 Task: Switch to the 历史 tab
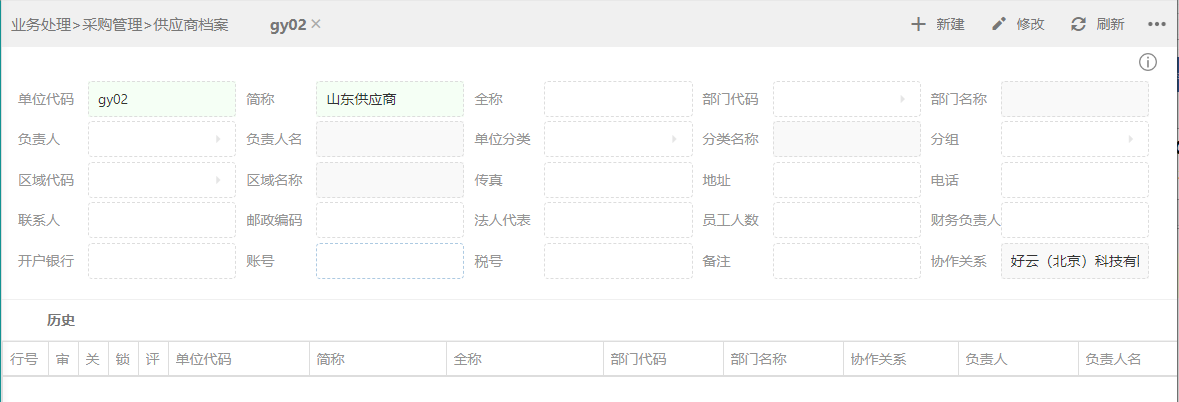coord(61,320)
